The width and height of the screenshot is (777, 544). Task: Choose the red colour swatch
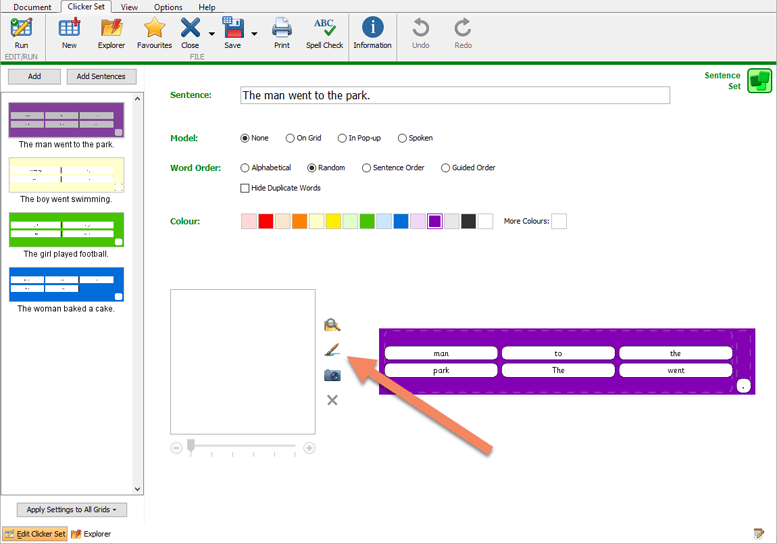(266, 221)
